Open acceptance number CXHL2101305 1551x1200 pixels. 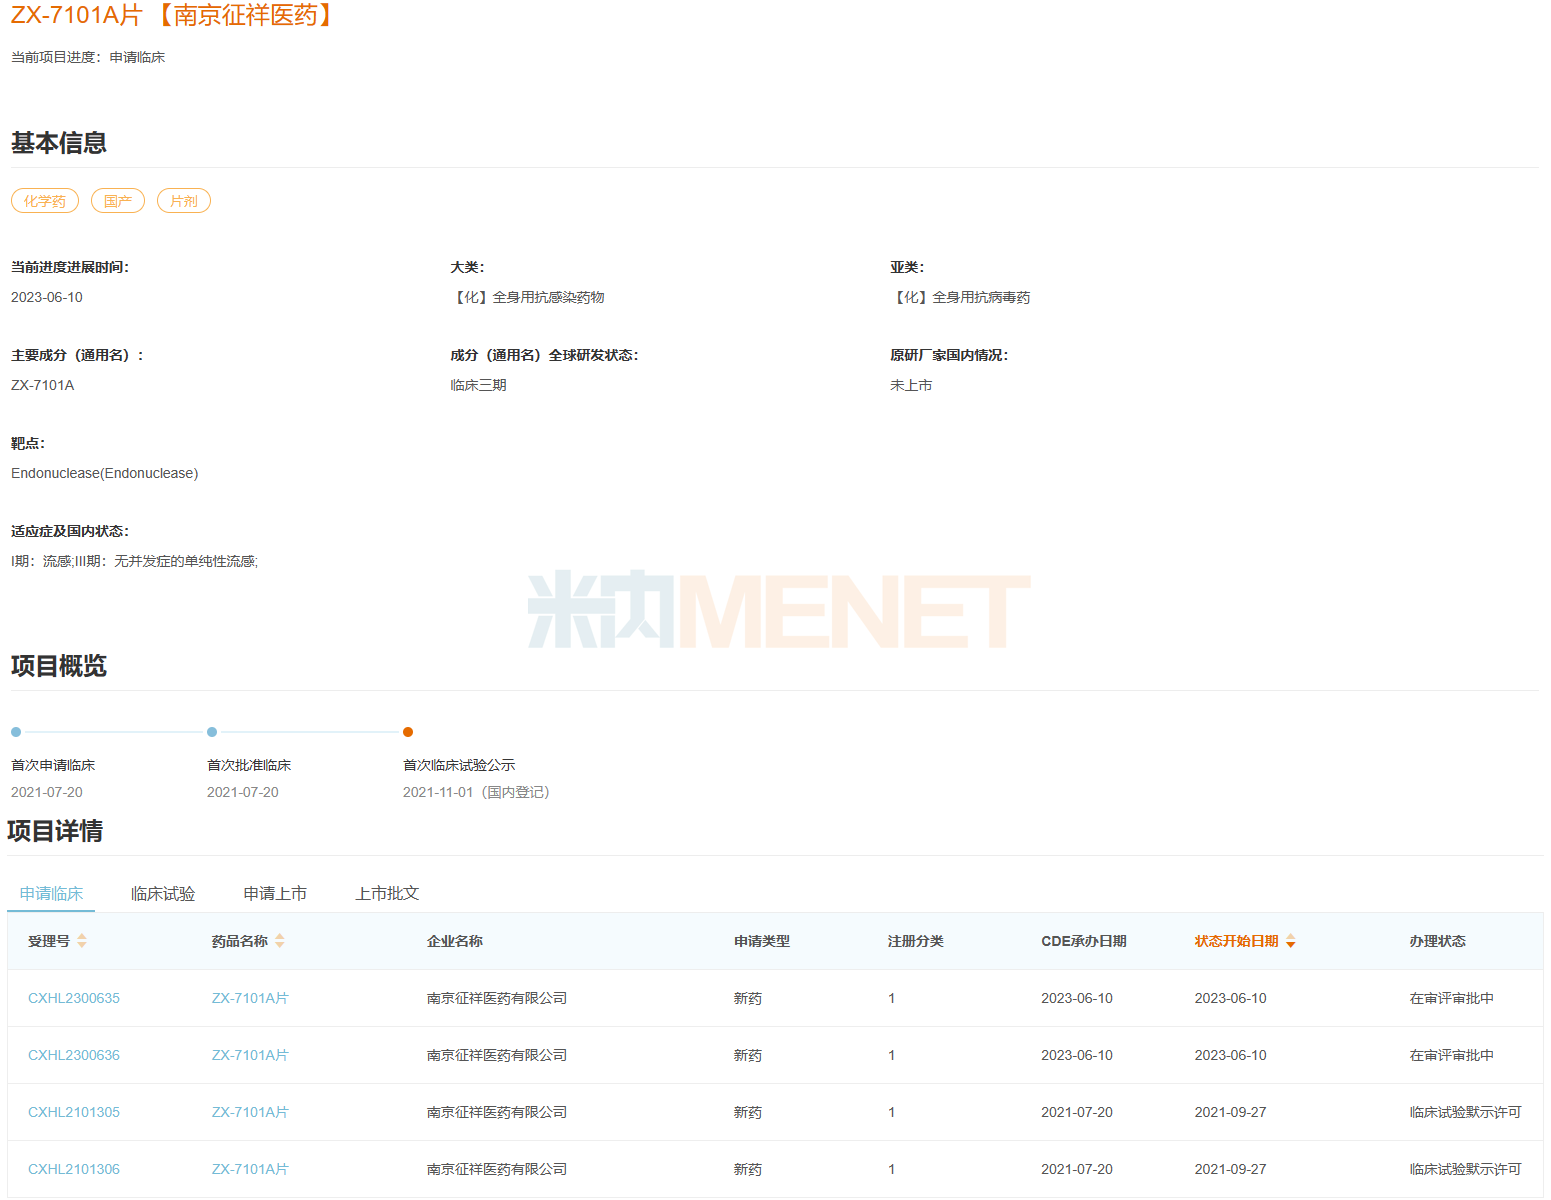pyautogui.click(x=74, y=1112)
